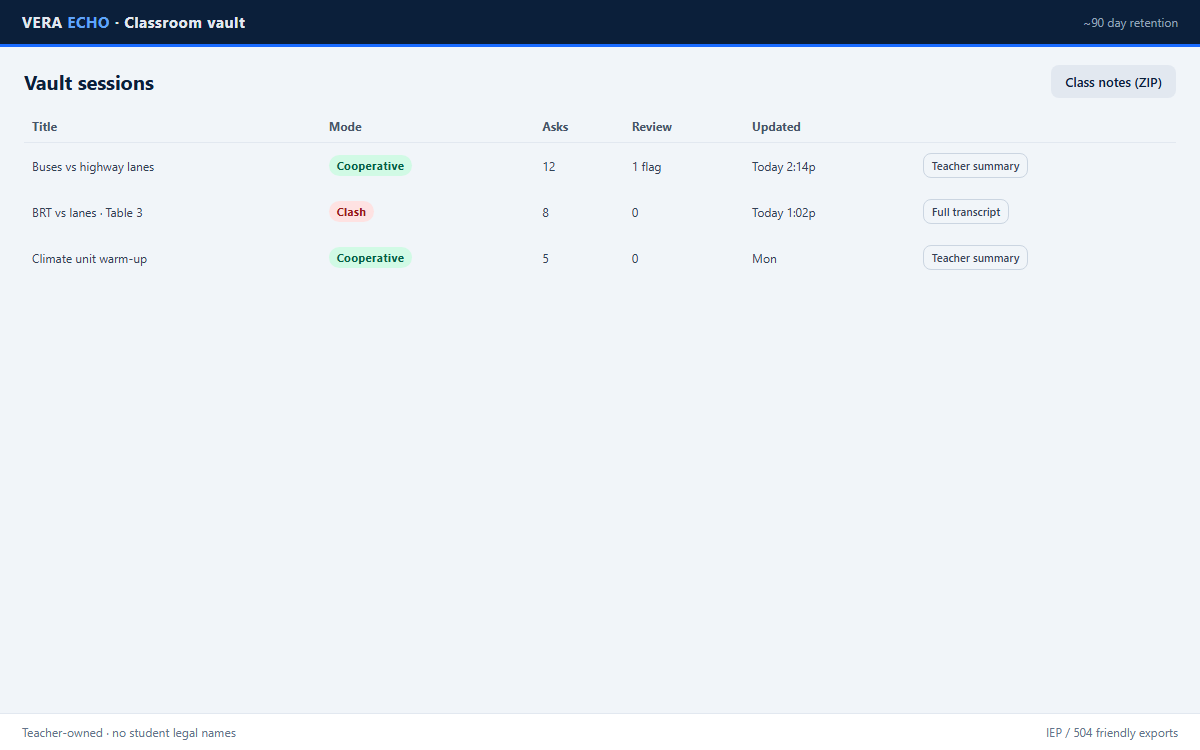Viewport: 1200px width, 750px height.
Task: Open Teacher summary for Climate unit warm-up
Action: click(x=975, y=258)
